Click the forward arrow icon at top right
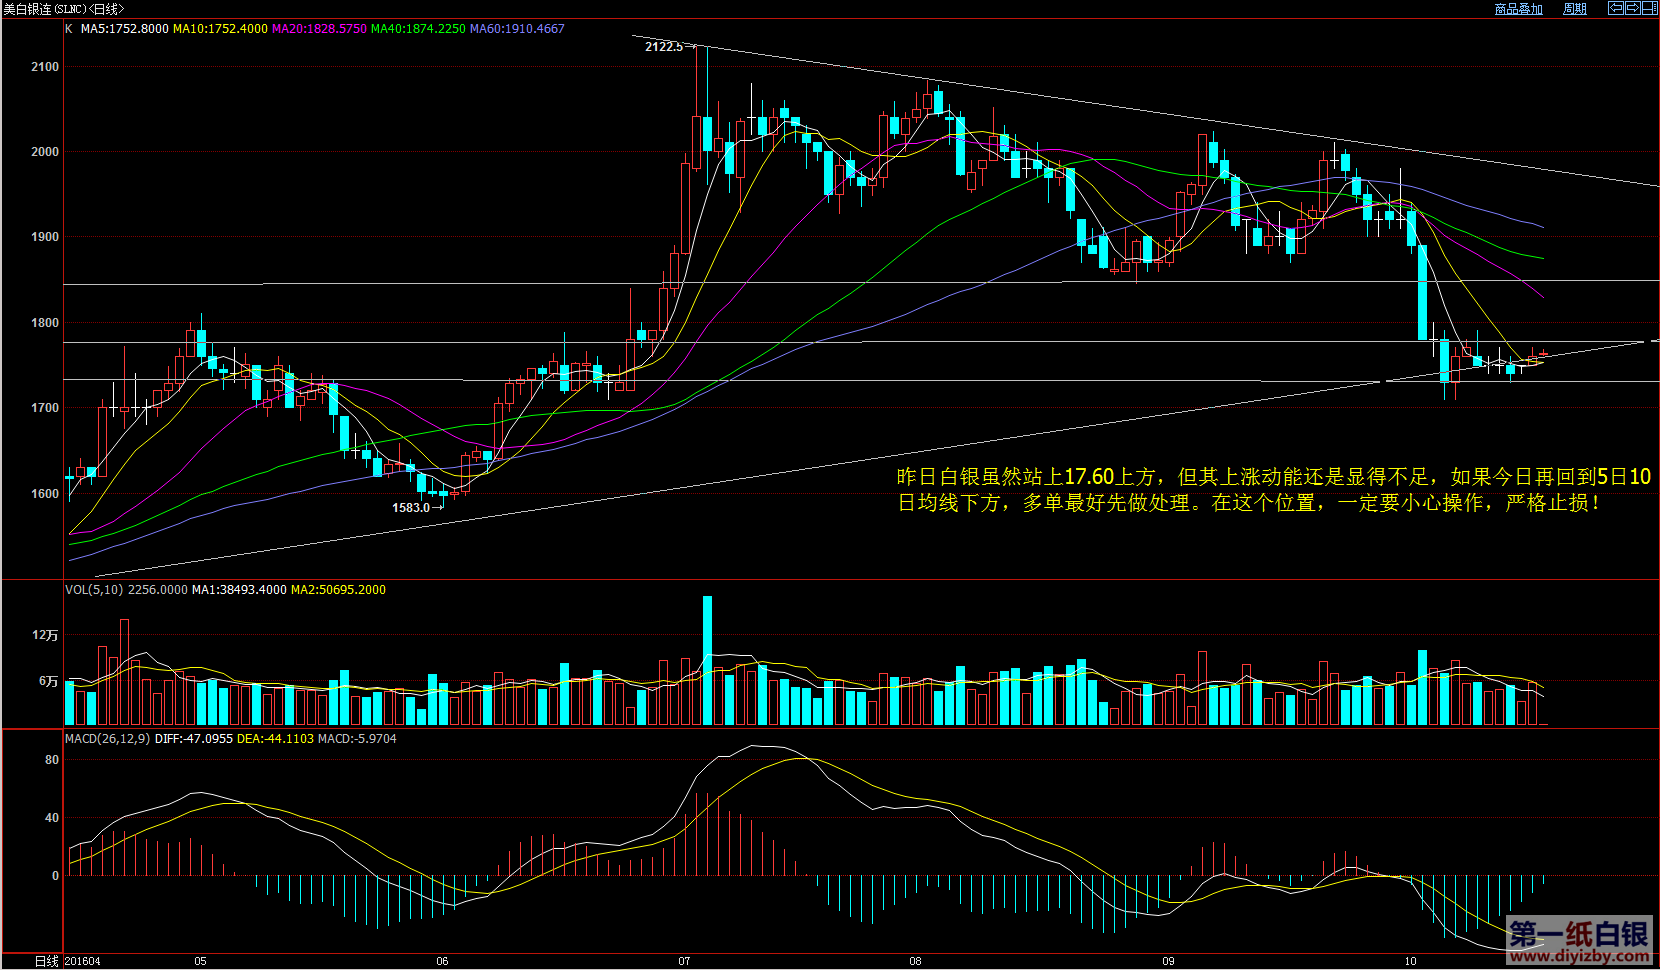Screen dimensions: 1660x970 click(x=1633, y=8)
